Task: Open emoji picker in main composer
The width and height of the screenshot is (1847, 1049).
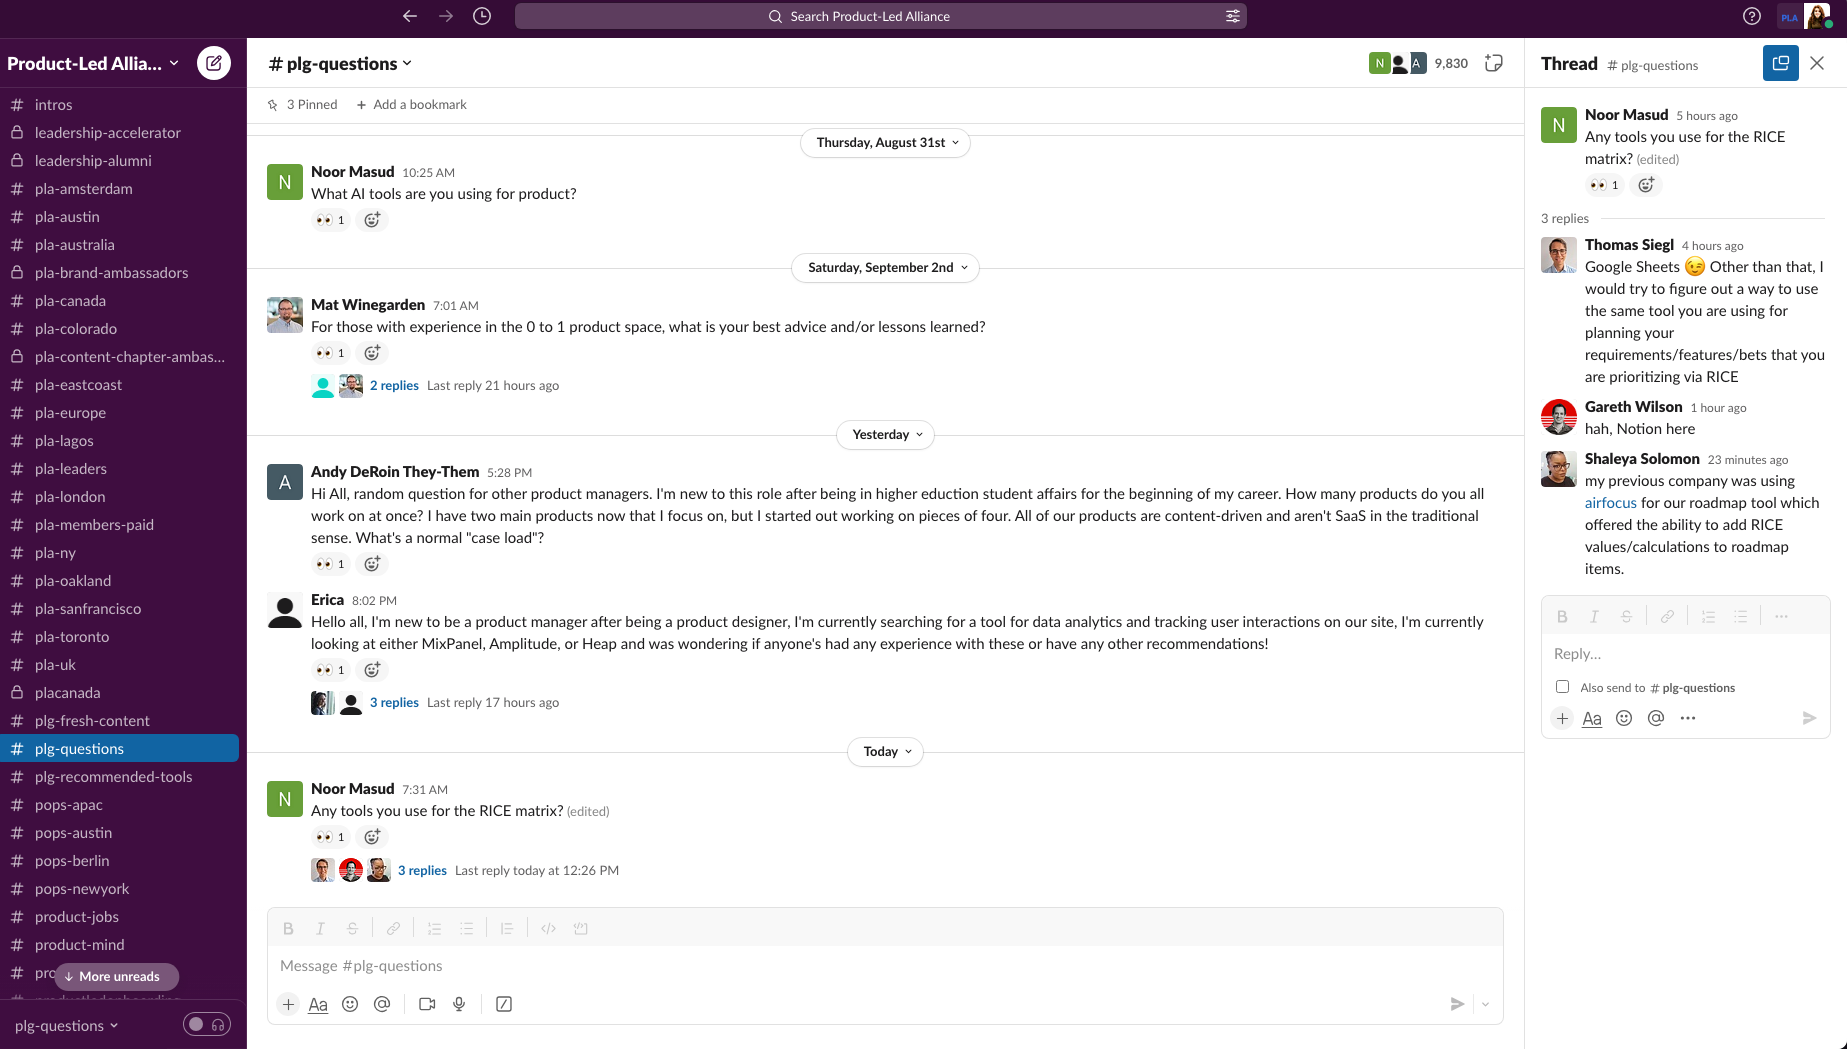Action: coord(350,1004)
